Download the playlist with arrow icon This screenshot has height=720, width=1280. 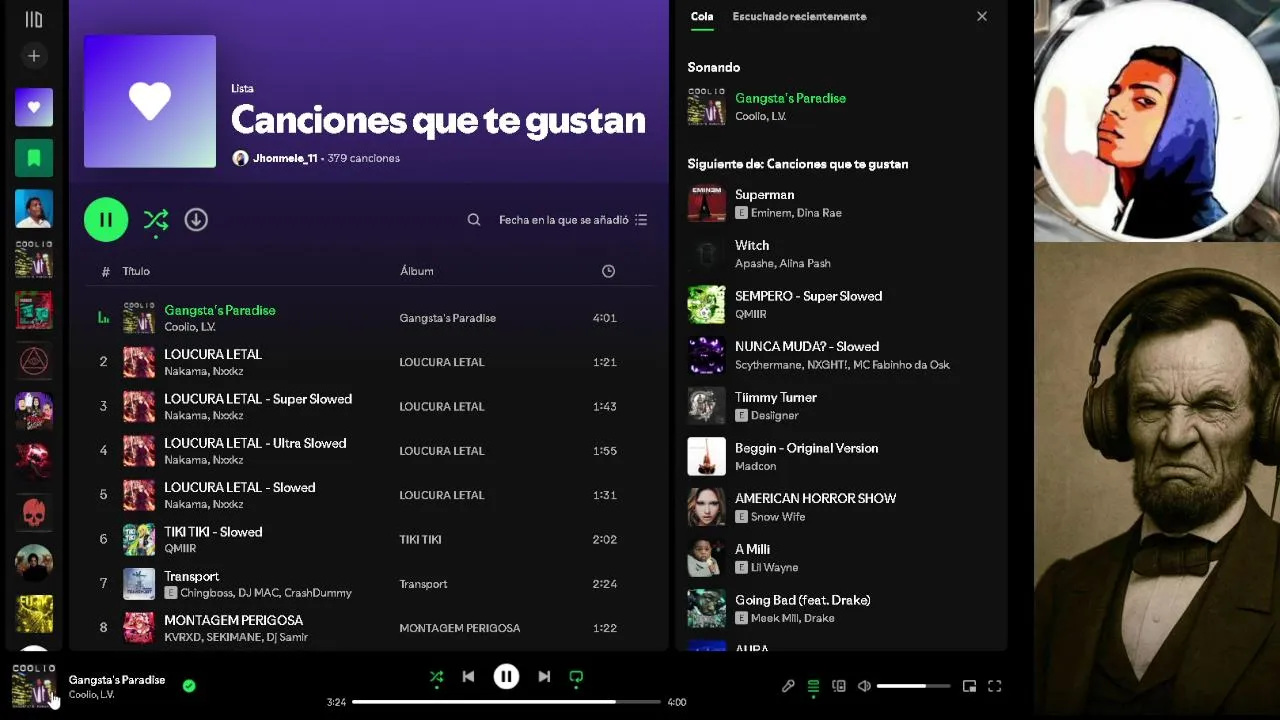tap(196, 220)
